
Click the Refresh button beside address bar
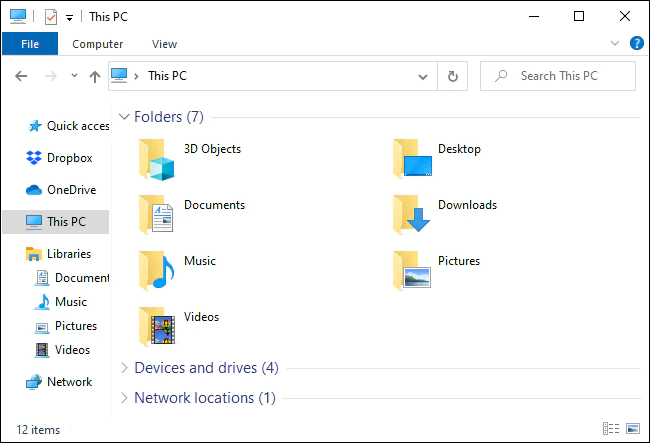tap(453, 76)
